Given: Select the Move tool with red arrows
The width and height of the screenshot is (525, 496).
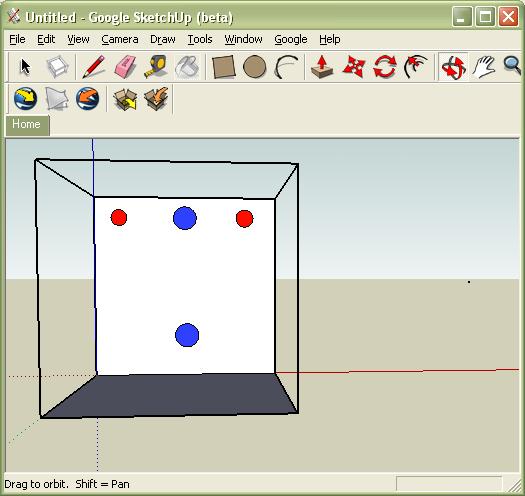Looking at the screenshot, I should click(354, 67).
